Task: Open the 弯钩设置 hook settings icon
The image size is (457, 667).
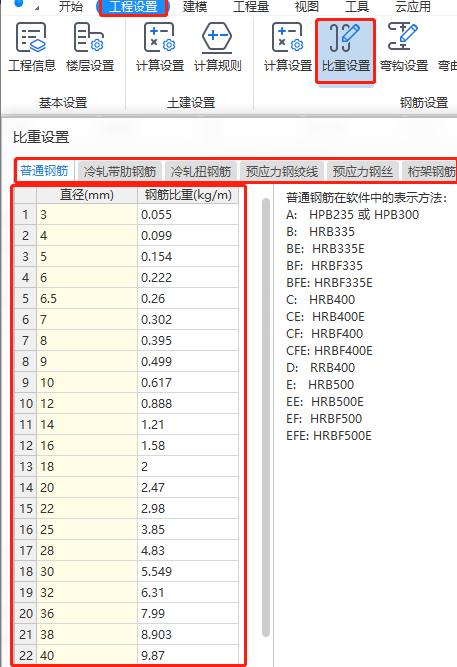Action: click(403, 48)
